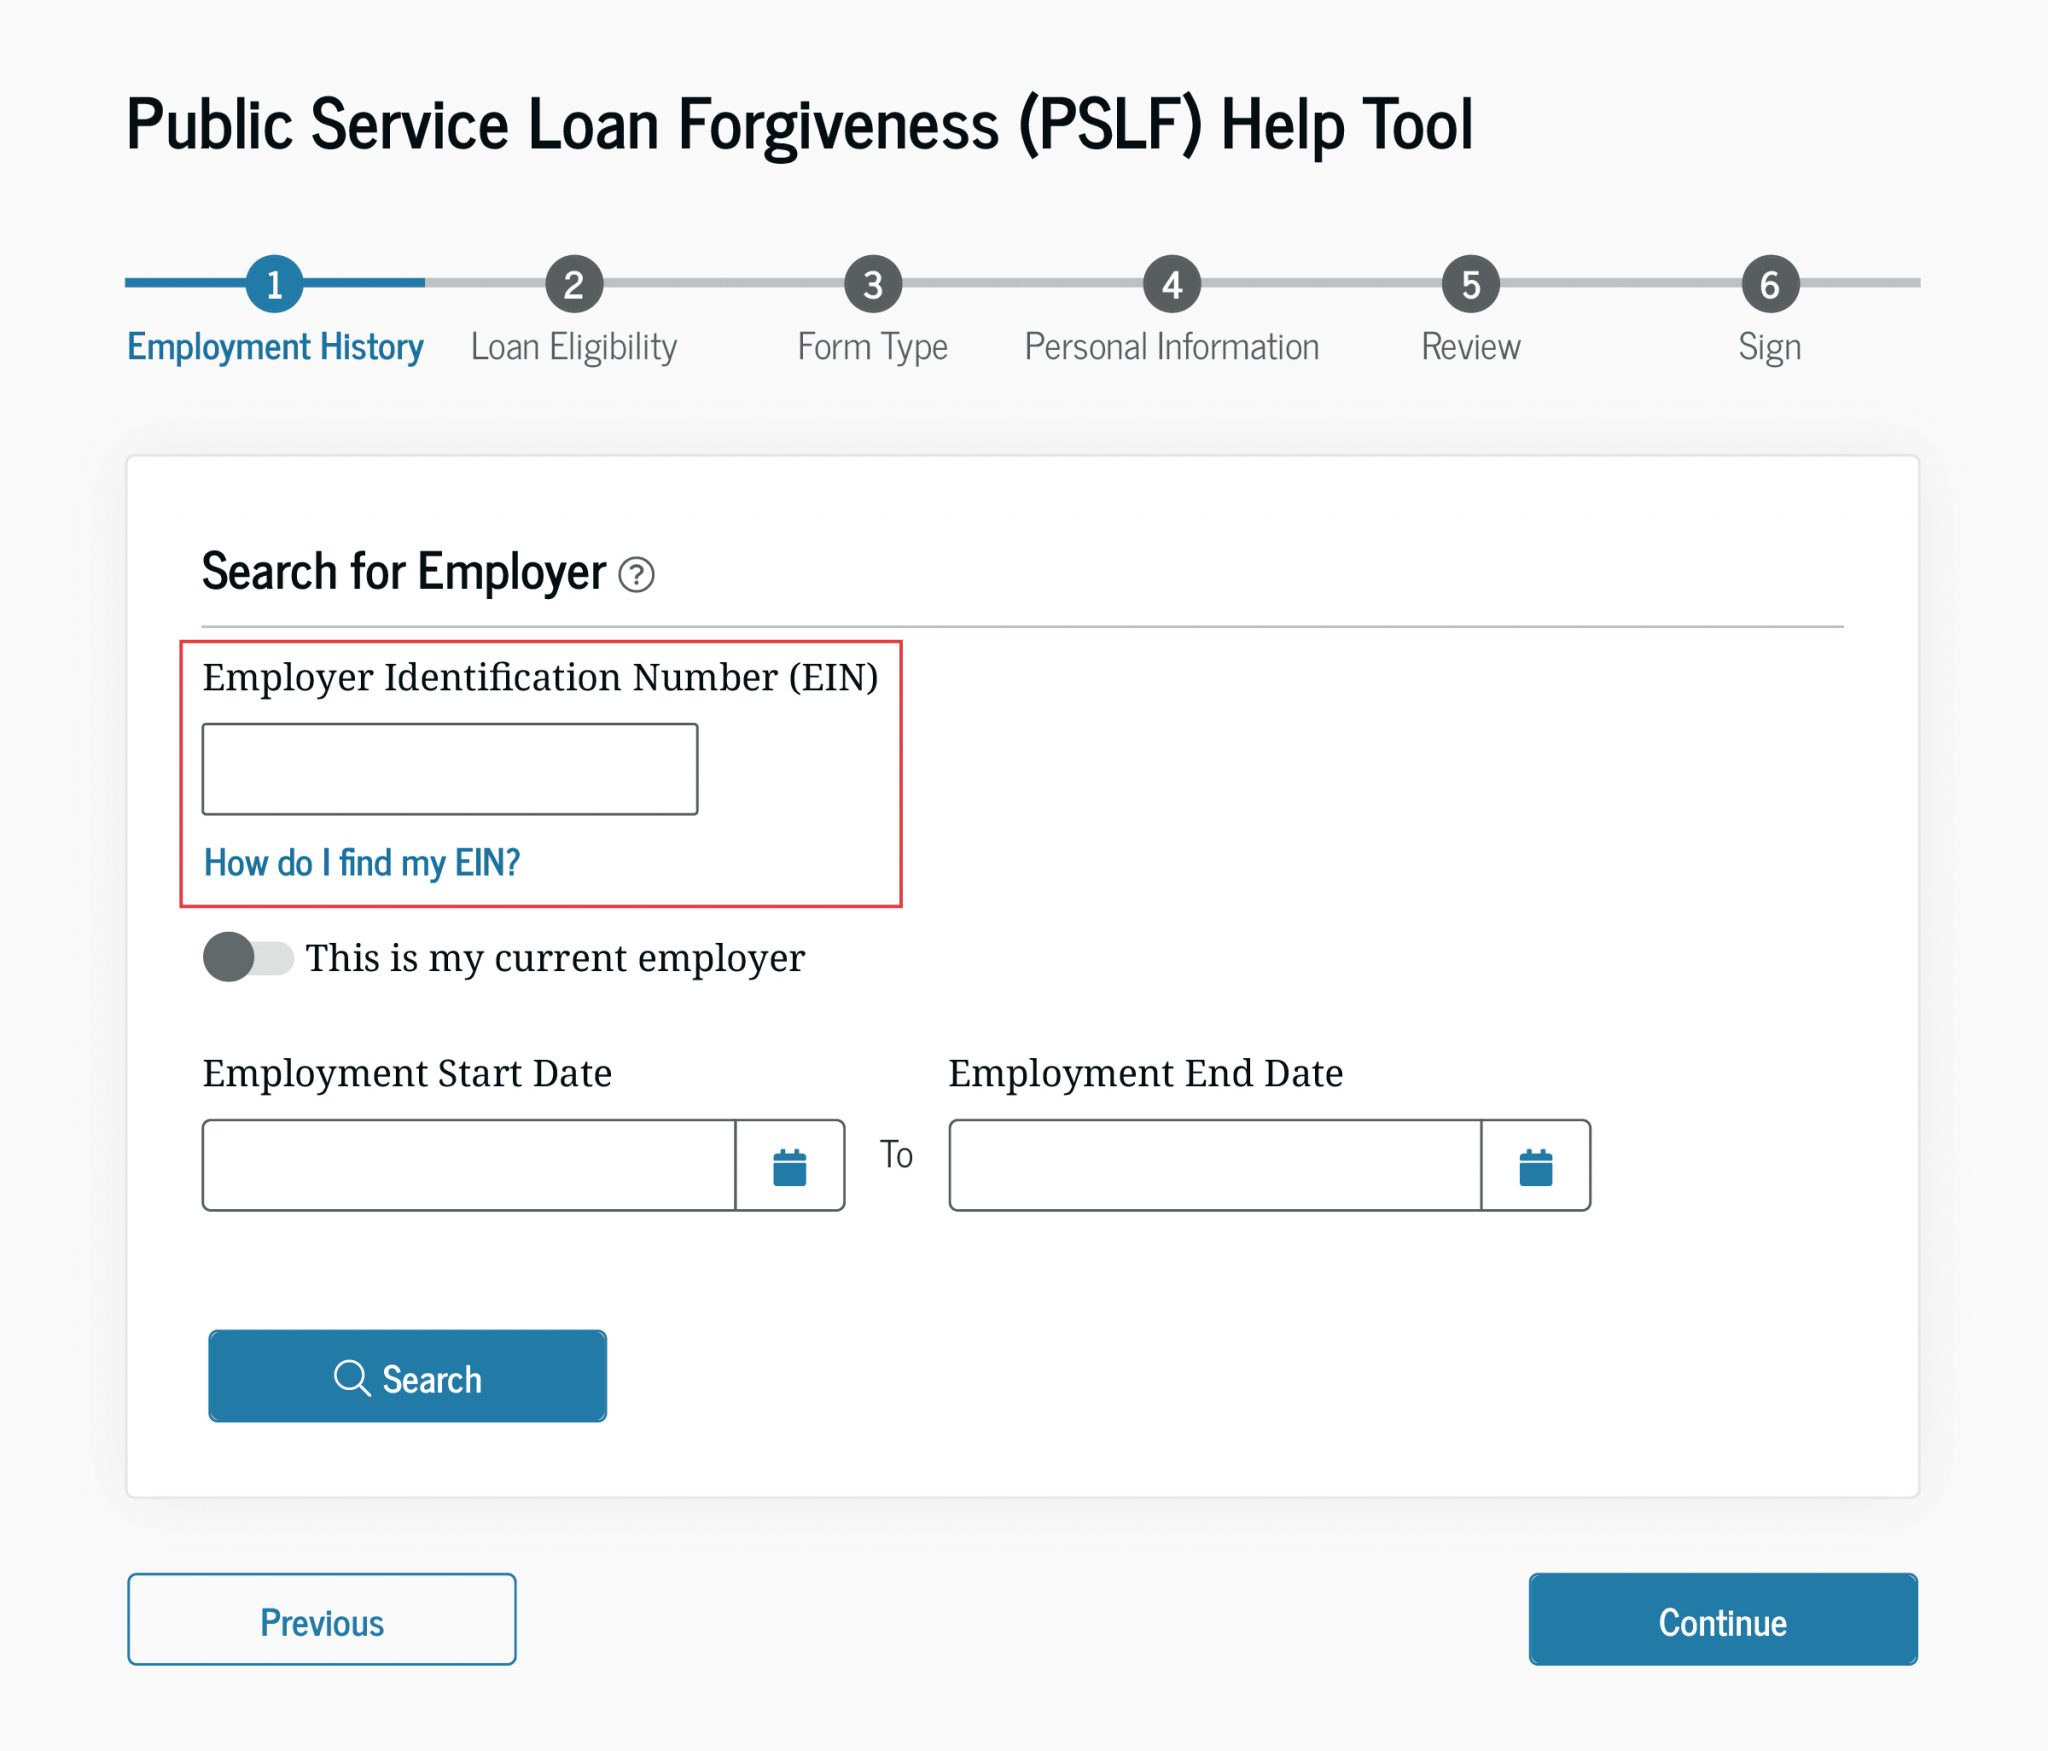
Task: Select step circle 3 labeled Form Type
Action: [871, 283]
